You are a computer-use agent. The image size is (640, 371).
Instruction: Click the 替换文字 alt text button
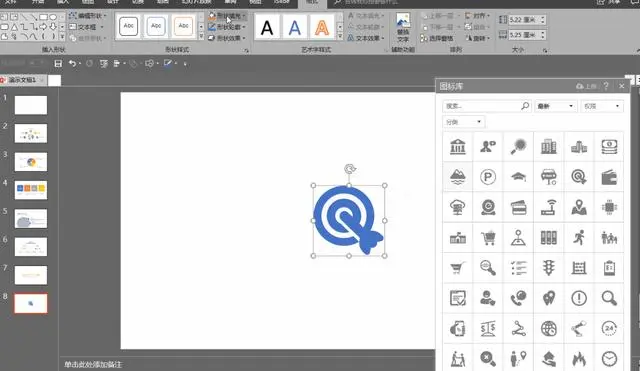(x=403, y=28)
